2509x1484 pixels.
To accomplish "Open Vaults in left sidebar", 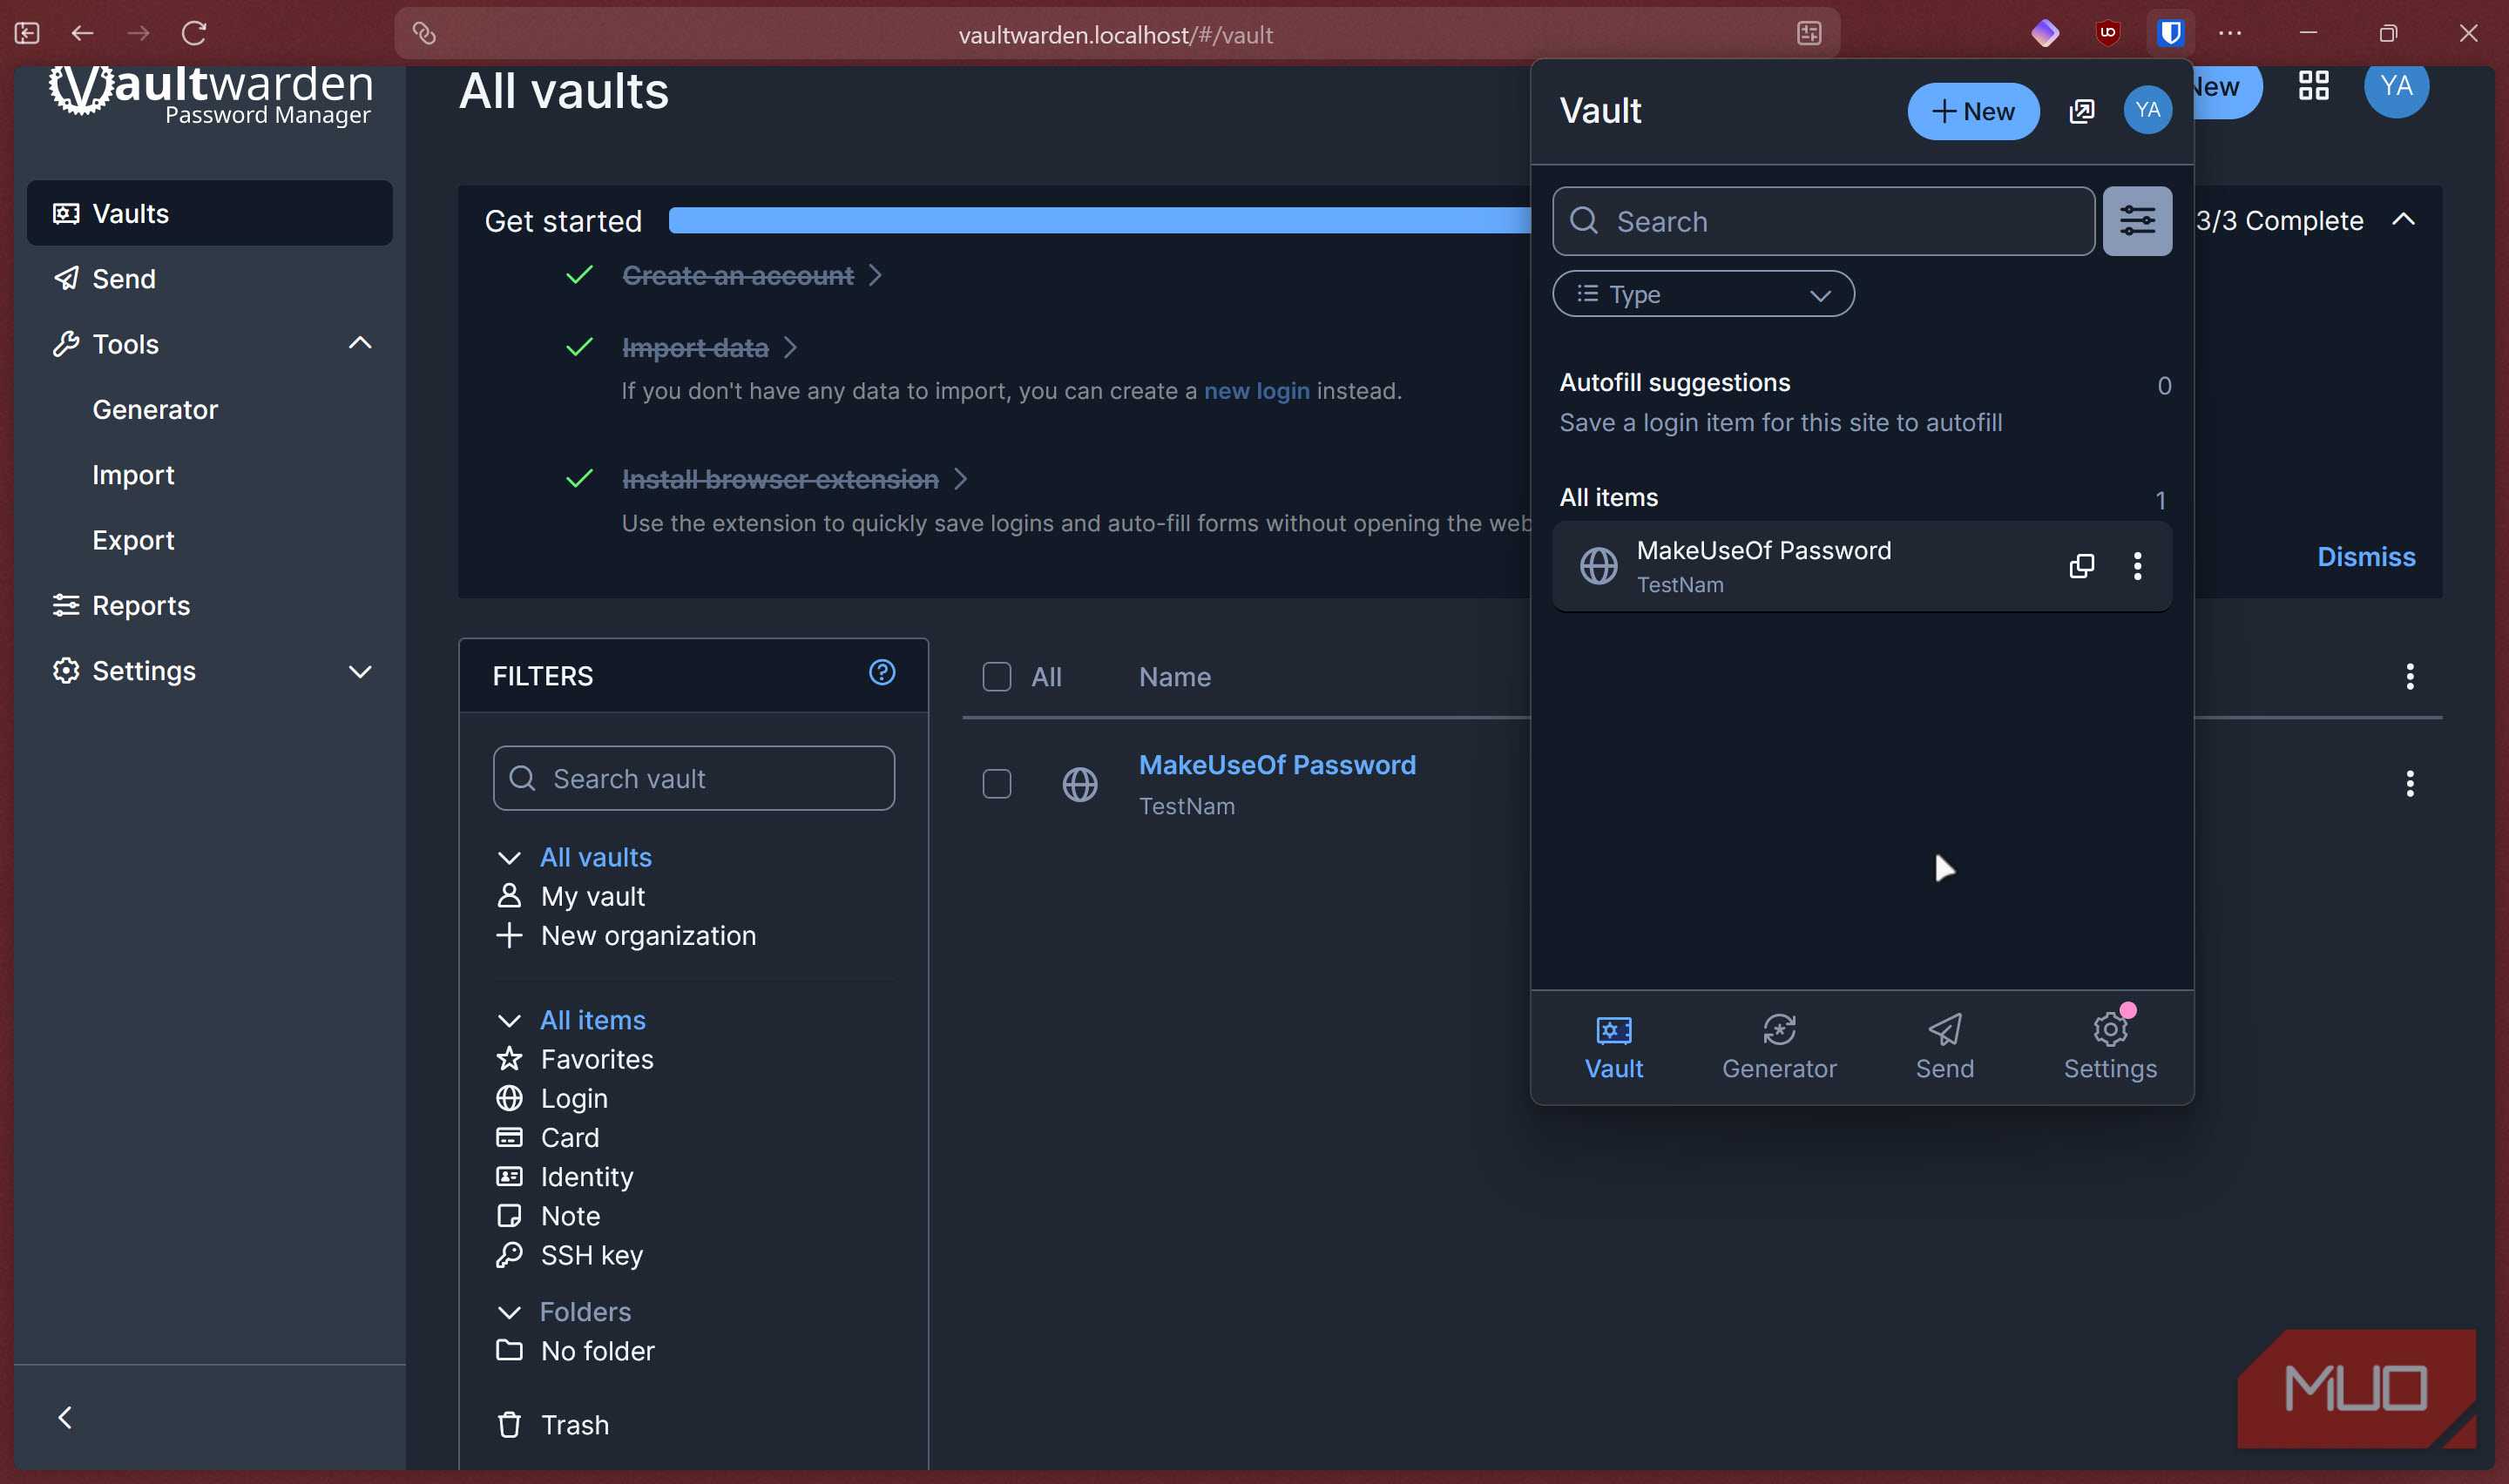I will coord(209,213).
